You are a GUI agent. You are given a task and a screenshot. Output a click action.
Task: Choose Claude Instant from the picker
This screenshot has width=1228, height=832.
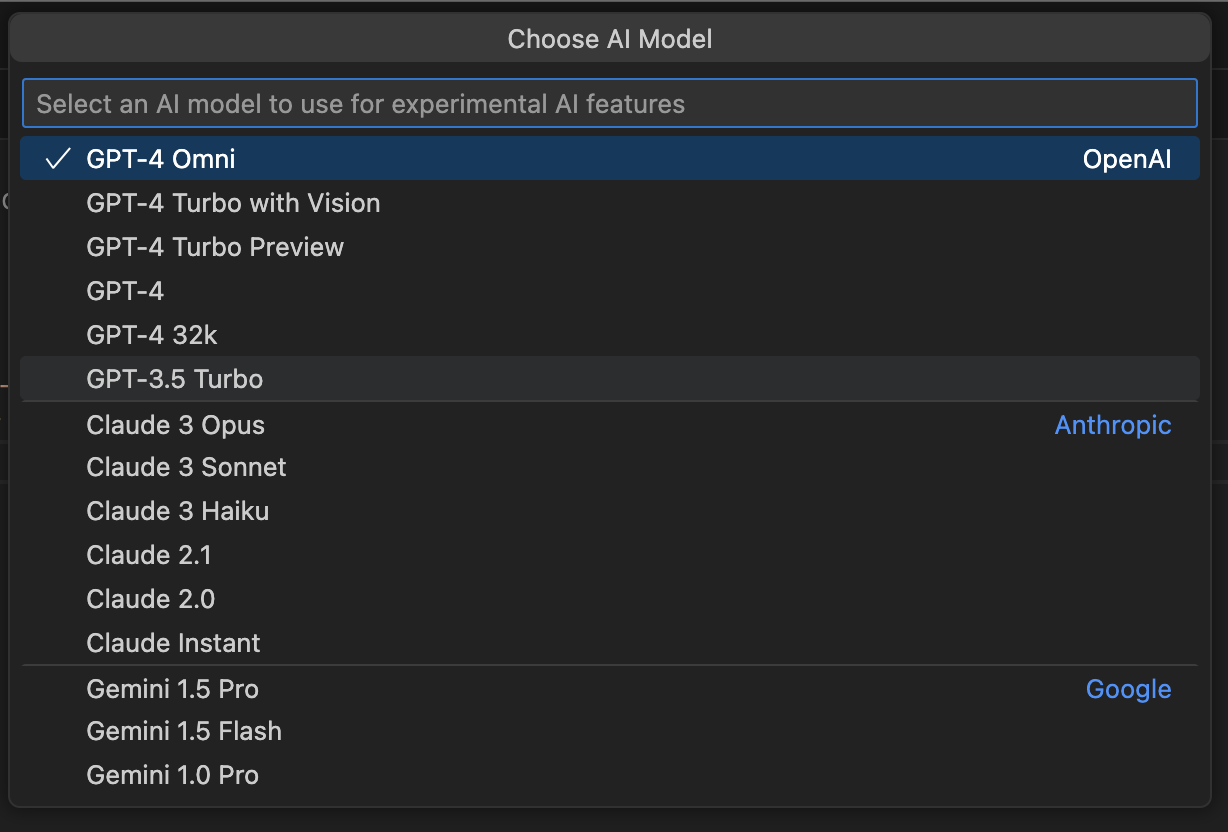(173, 643)
